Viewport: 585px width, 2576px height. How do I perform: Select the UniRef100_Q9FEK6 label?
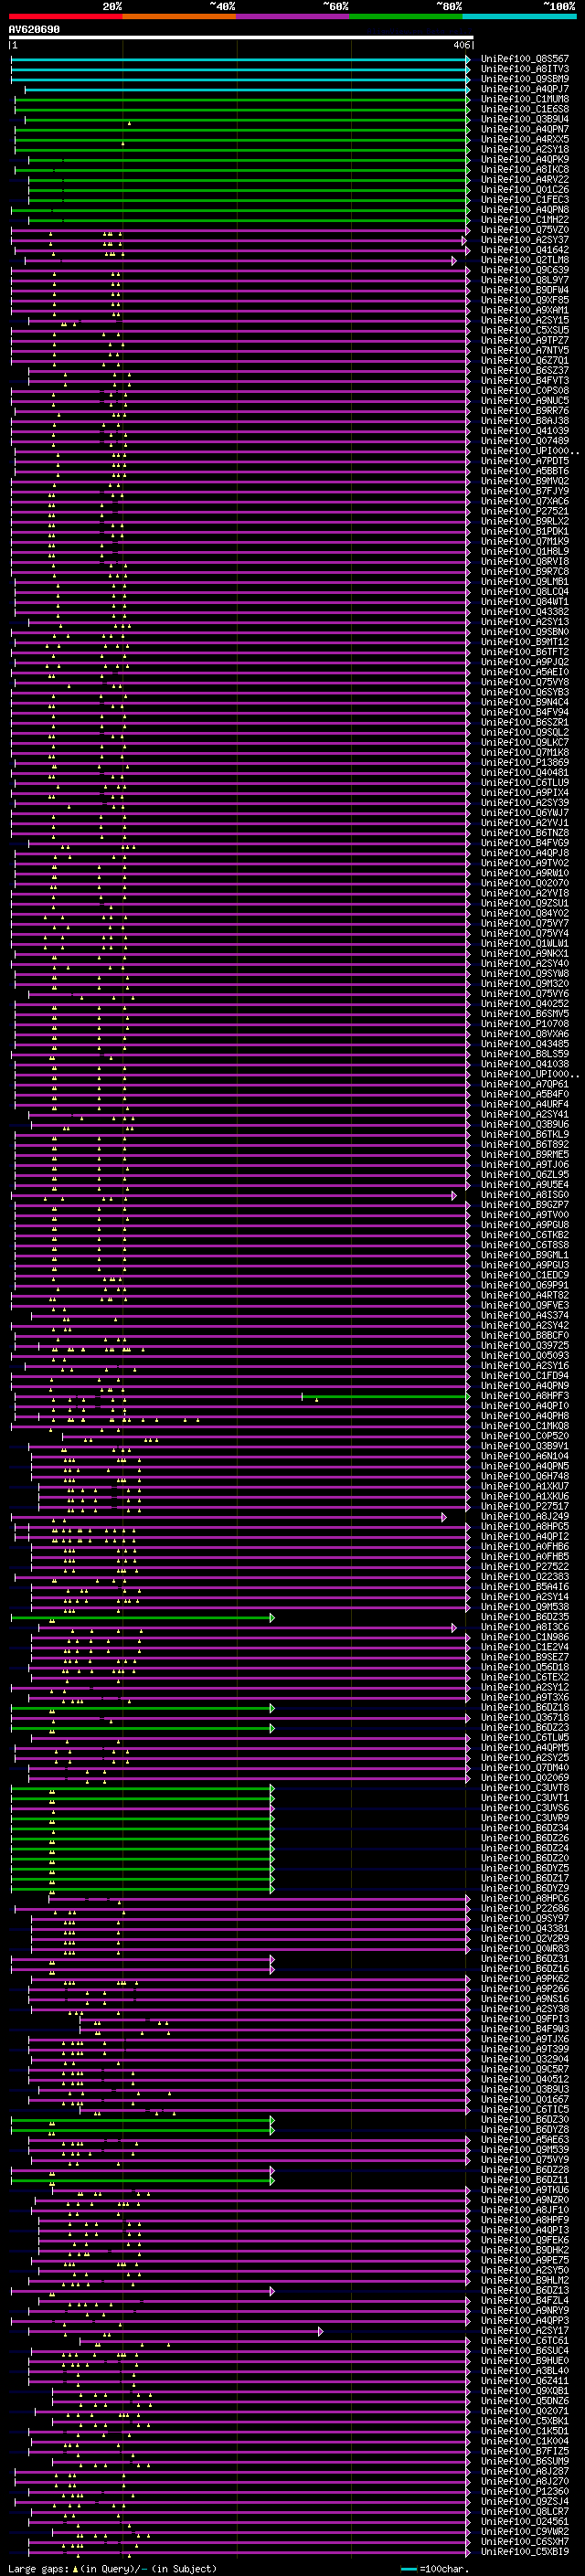click(525, 2240)
